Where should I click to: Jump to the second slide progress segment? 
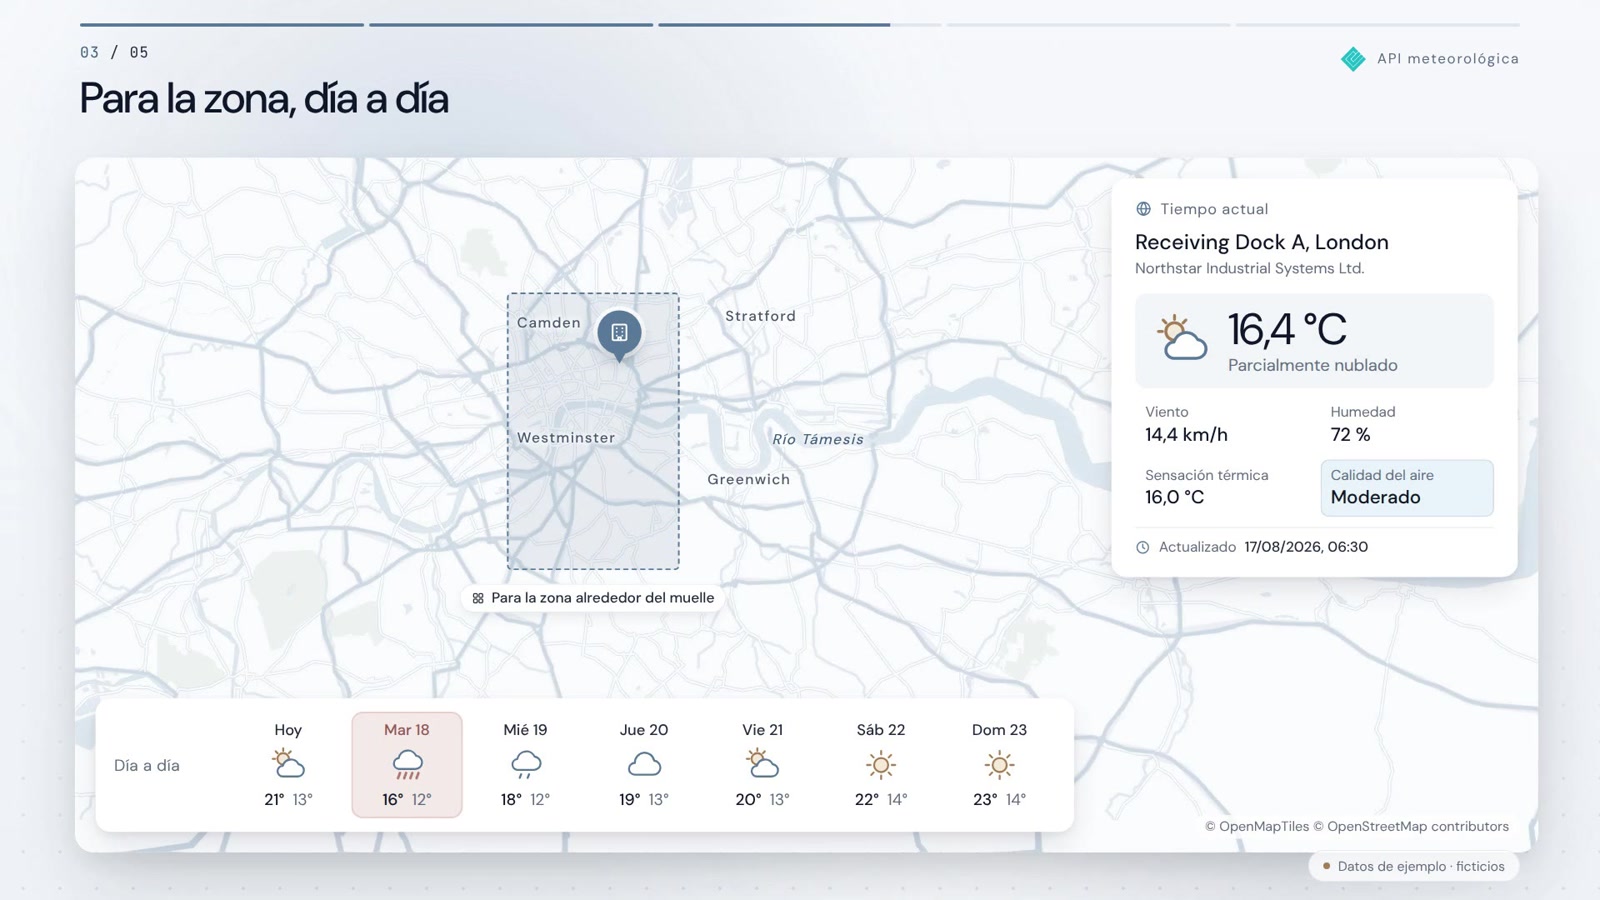click(511, 24)
